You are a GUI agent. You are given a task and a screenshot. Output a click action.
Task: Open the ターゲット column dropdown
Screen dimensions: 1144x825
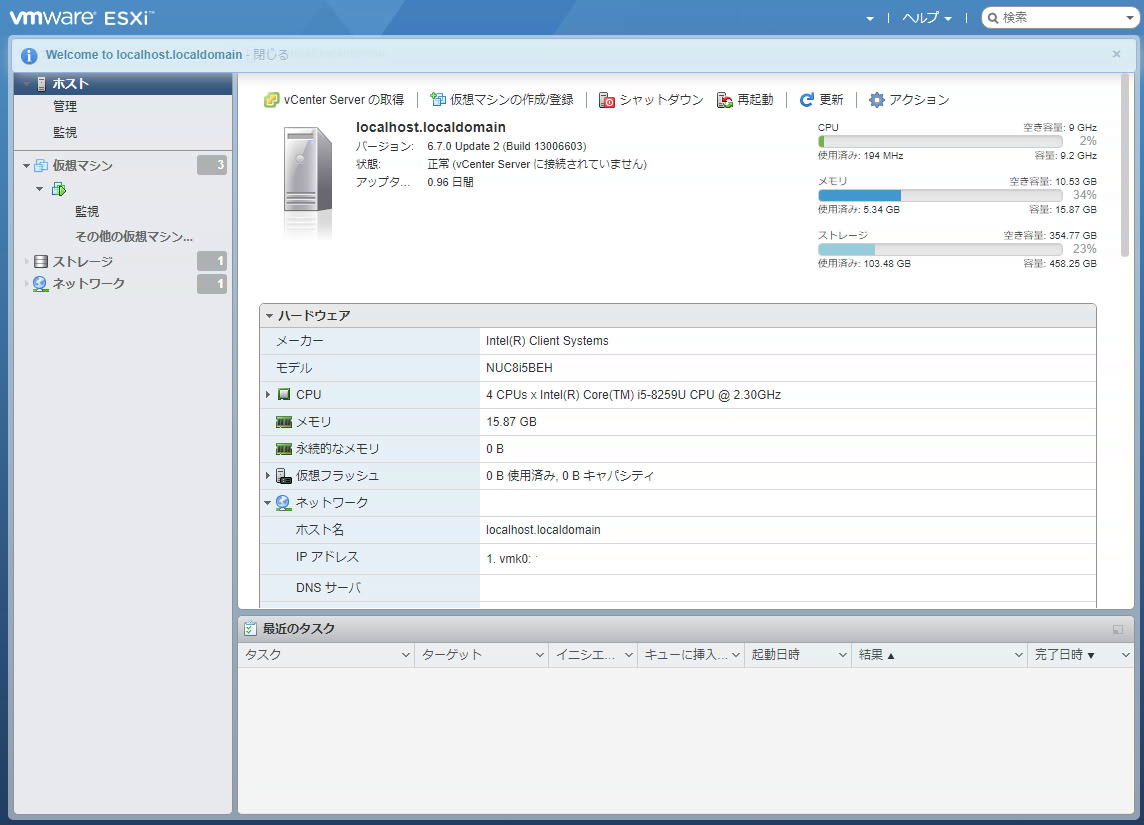point(540,655)
